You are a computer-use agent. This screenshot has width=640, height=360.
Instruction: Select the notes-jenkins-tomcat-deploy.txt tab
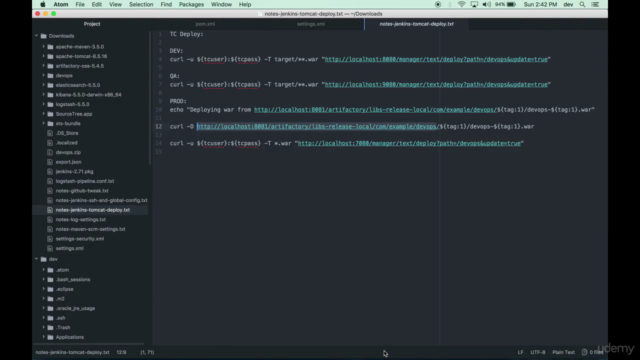417,24
